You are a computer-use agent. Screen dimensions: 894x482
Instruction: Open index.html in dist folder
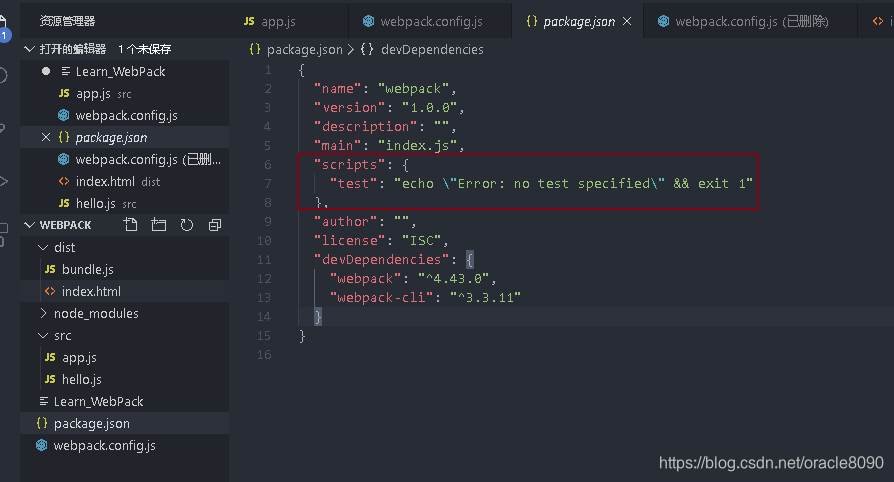coord(124,291)
